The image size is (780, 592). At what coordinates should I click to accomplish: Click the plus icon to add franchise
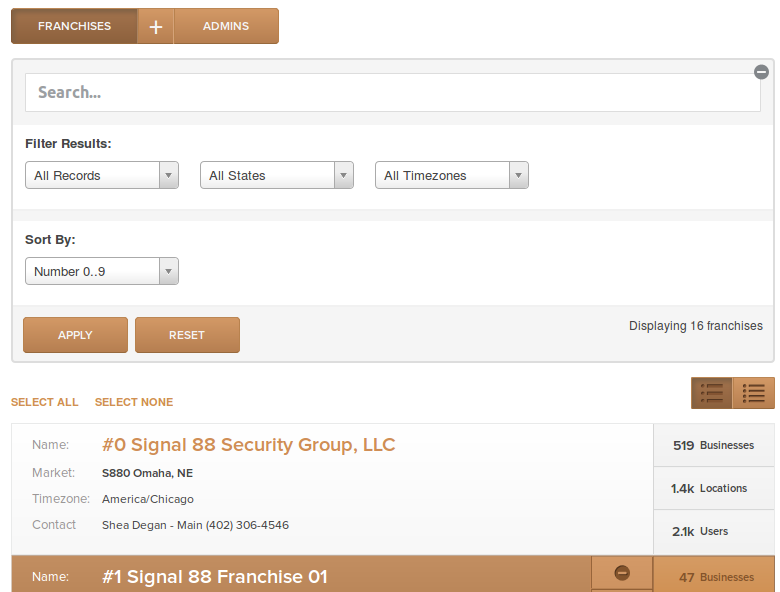tap(155, 26)
